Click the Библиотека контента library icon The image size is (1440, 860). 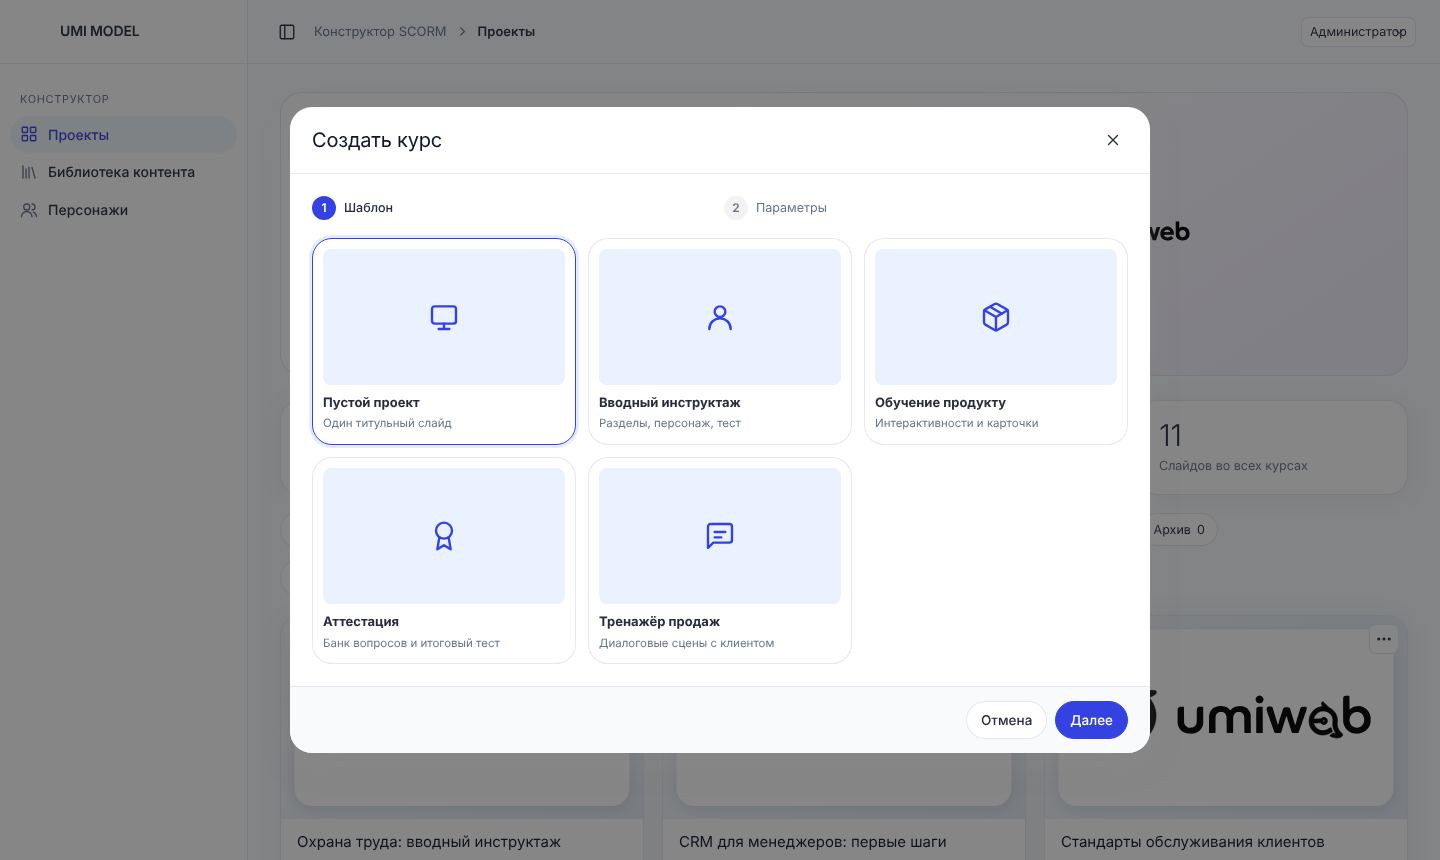point(29,172)
